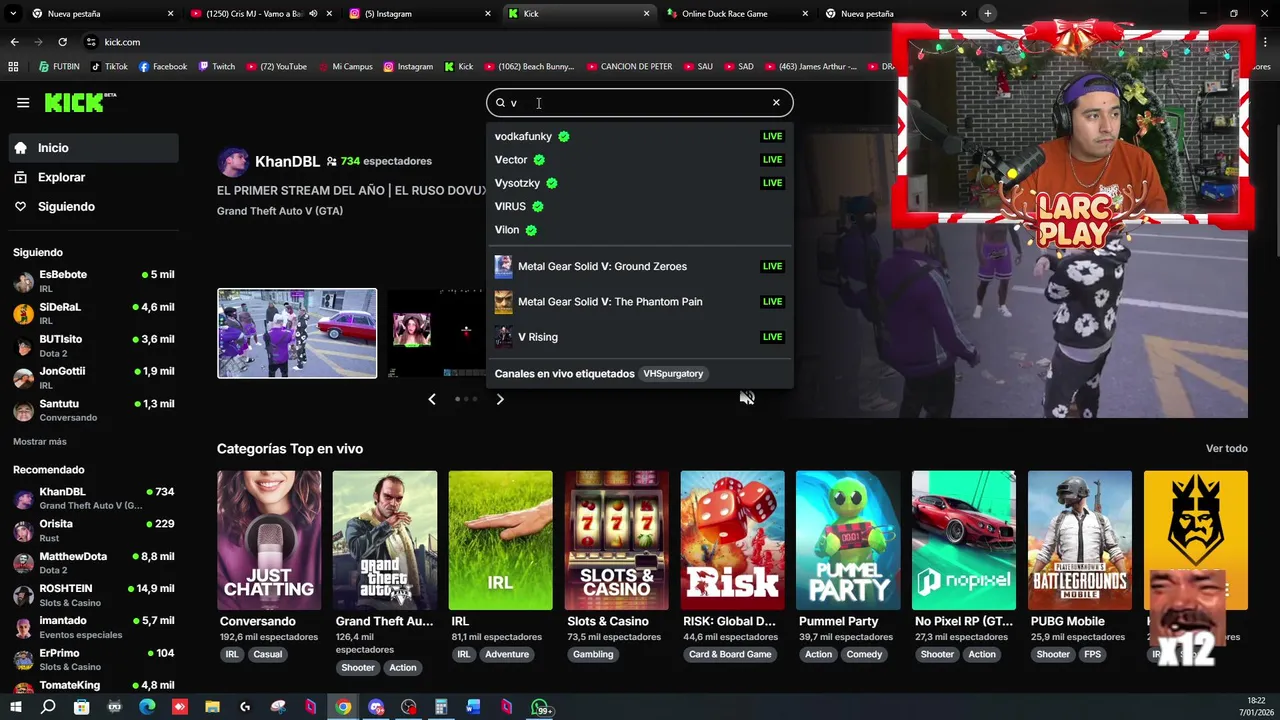Open Metal Gear Solid V: Ground Zeroes category
The width and height of the screenshot is (1280, 720).
[x=639, y=266]
